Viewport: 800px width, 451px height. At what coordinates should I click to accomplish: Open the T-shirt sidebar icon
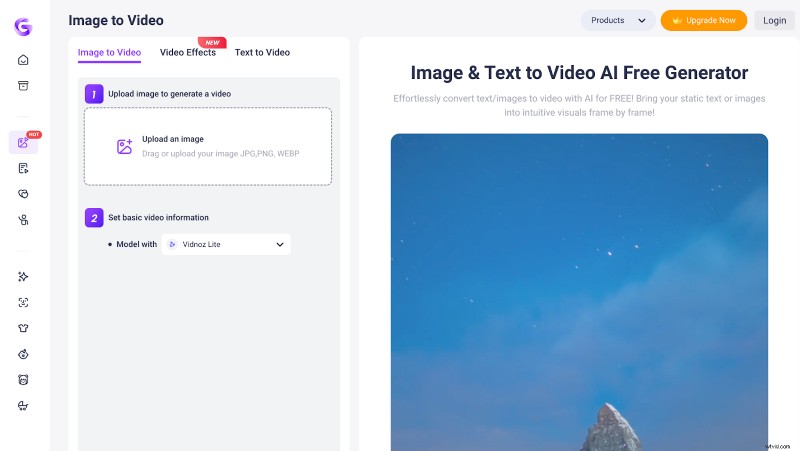tap(23, 328)
